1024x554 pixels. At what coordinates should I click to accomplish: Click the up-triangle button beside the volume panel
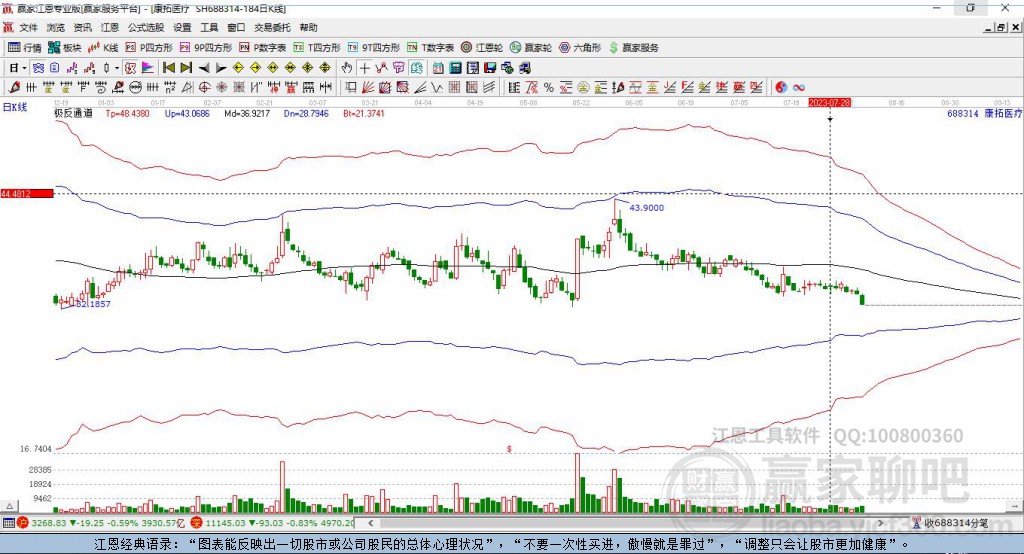(x=9, y=506)
